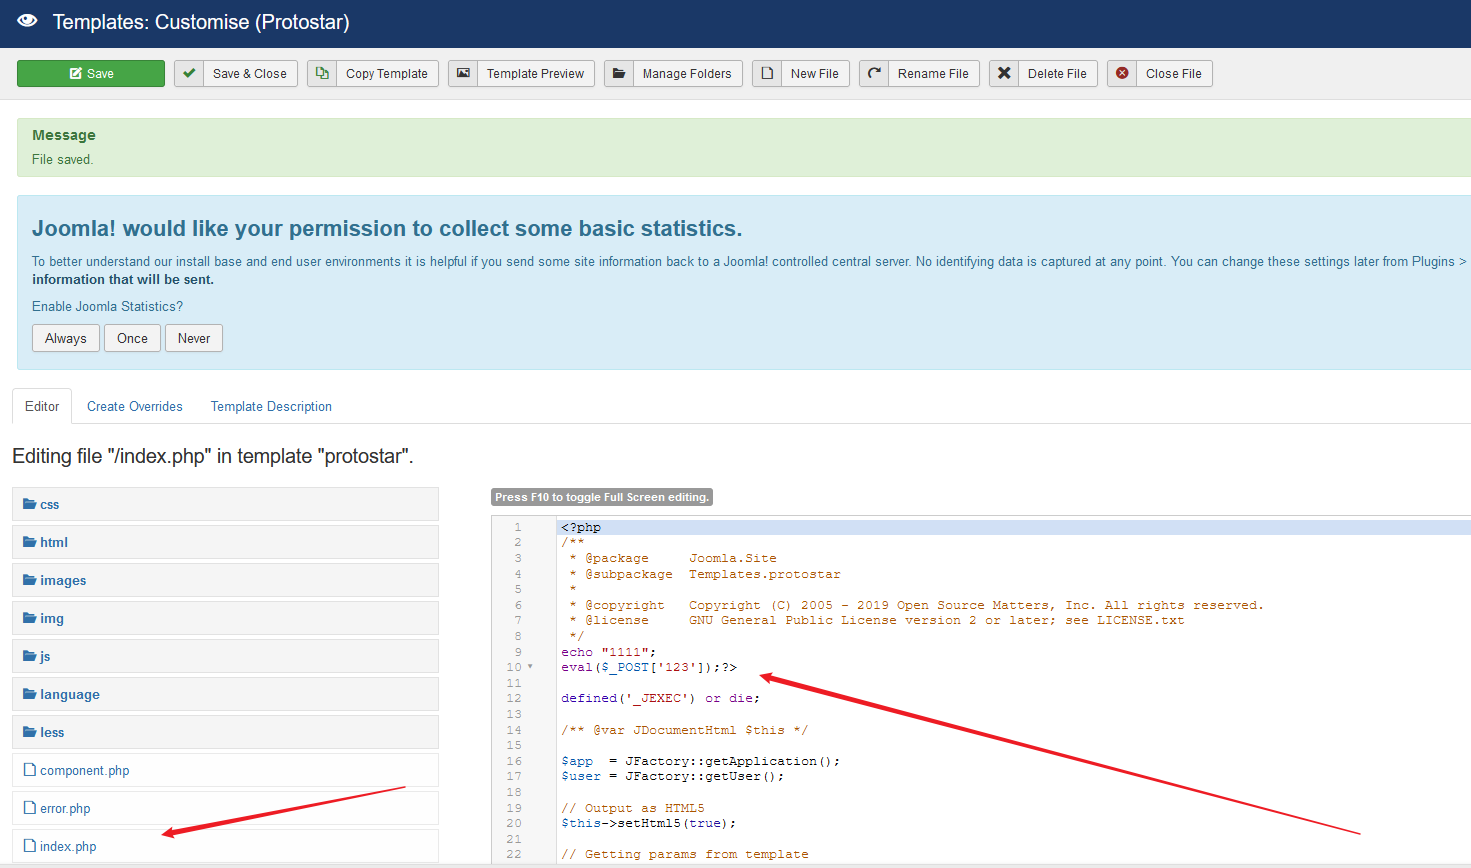Click Save & Close label
Viewport: 1471px width, 868px height.
249,74
